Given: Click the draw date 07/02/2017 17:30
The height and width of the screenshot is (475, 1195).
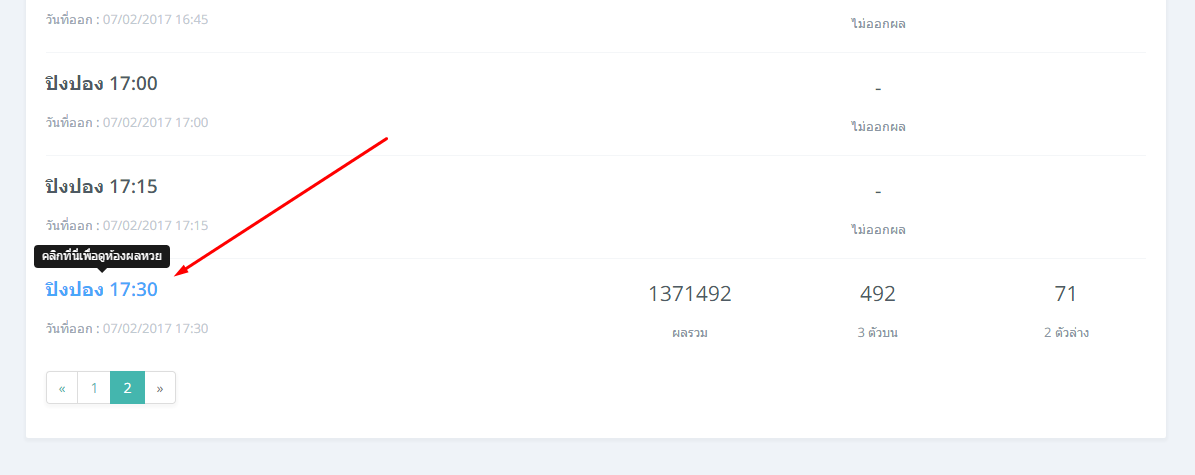Looking at the screenshot, I should pos(155,329).
